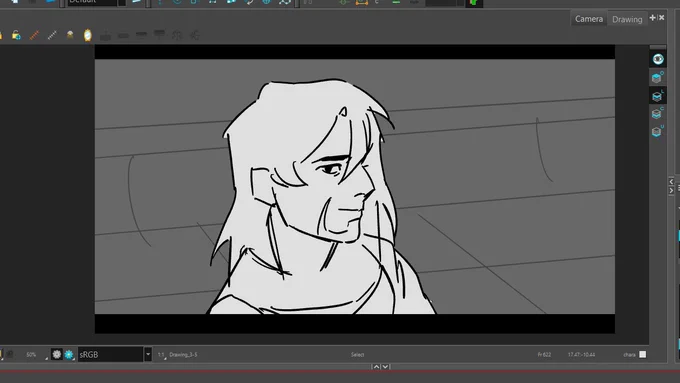Select the Underlay art layer cube marked U
The height and width of the screenshot is (383, 680).
click(x=657, y=131)
